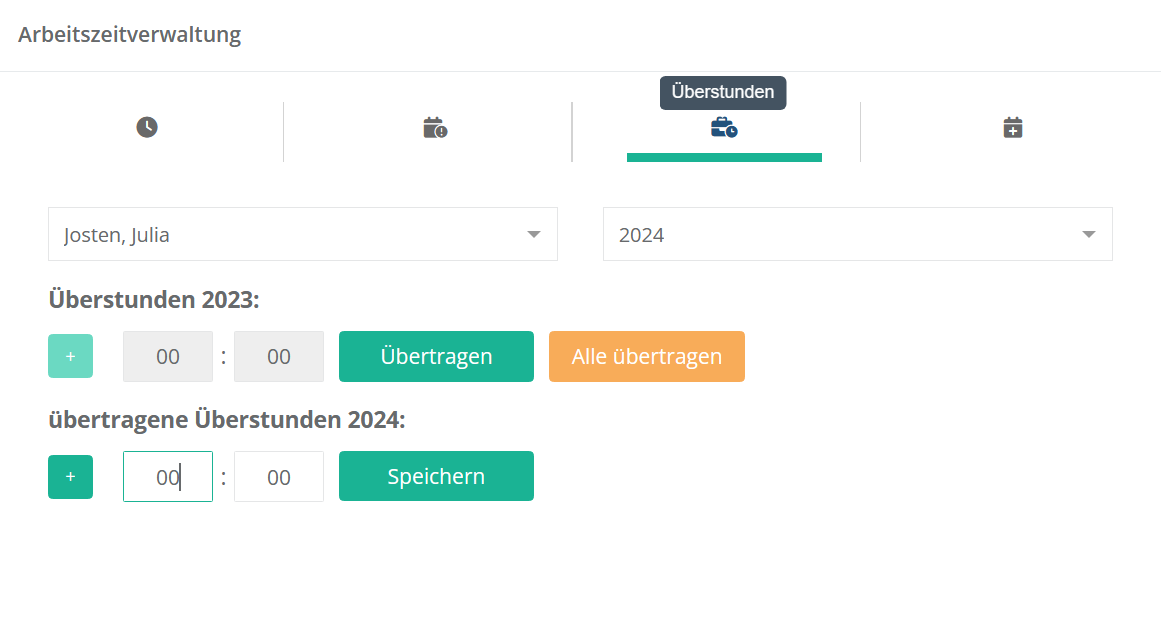Click the Überstunden tooltip label
1161x634 pixels.
tap(723, 92)
